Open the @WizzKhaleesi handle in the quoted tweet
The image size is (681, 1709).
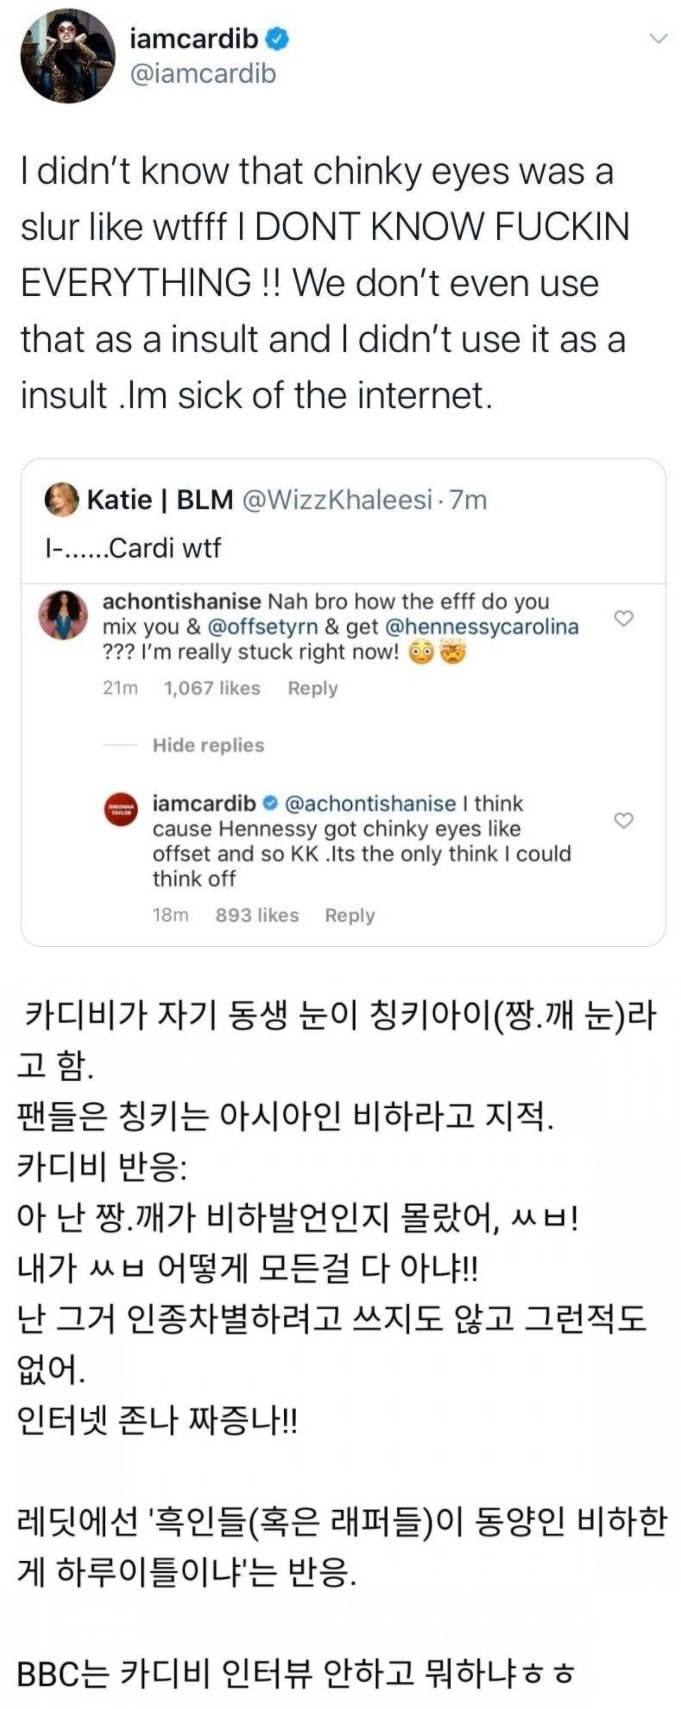(336, 499)
